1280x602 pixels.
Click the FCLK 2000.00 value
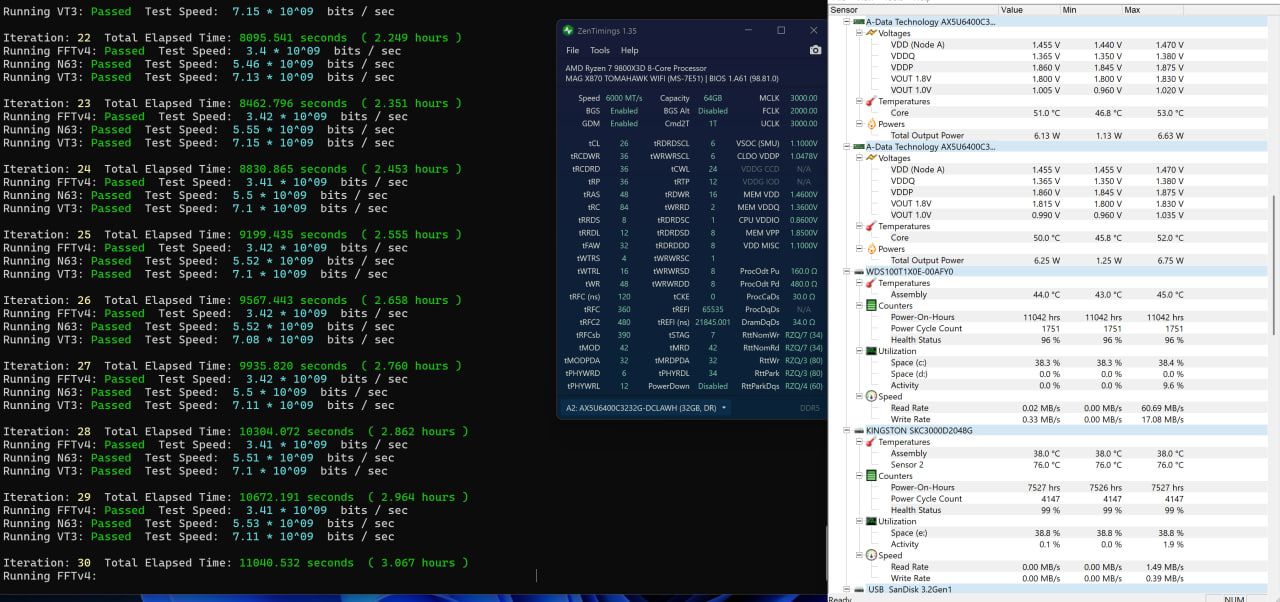tap(804, 111)
